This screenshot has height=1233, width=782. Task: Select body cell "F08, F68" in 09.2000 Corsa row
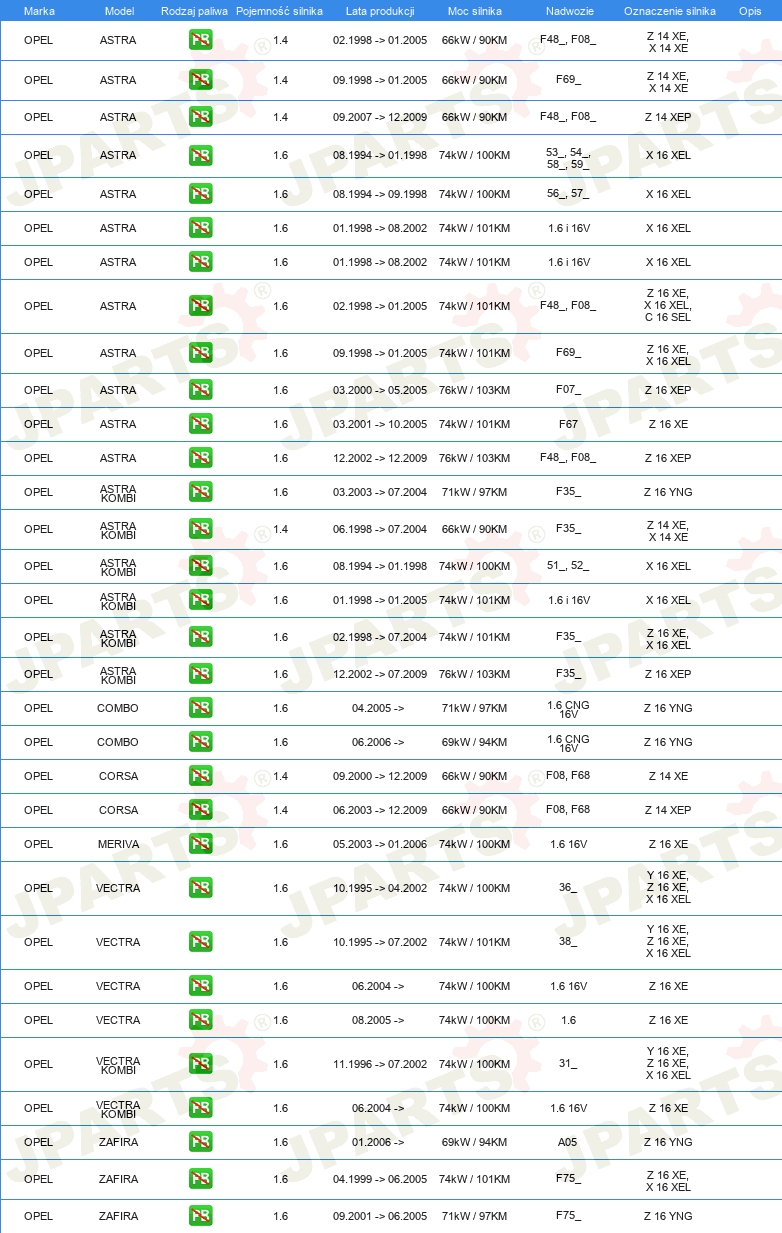click(568, 776)
